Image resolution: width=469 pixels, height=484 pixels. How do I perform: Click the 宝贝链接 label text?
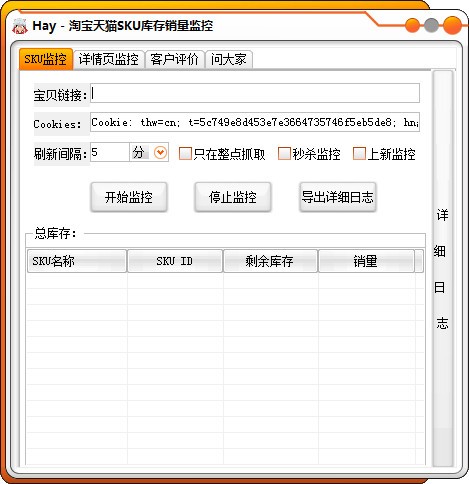coord(61,95)
